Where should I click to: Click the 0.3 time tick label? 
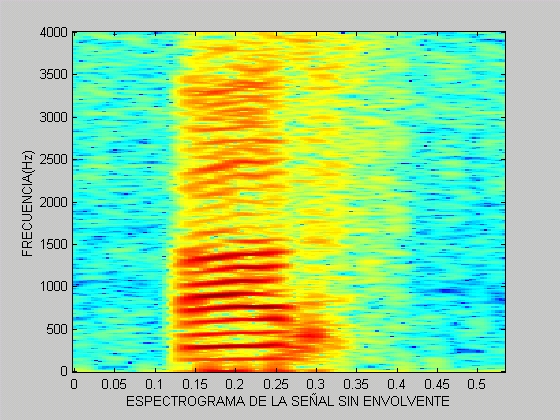click(x=316, y=384)
